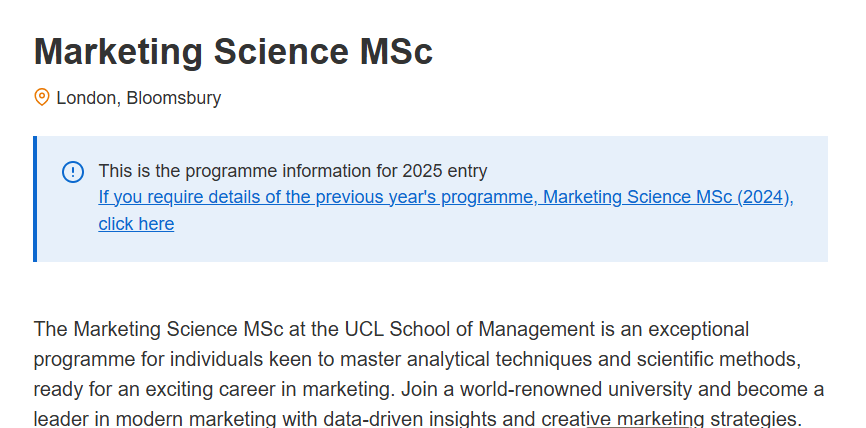The width and height of the screenshot is (866, 428).
Task: Click 'UCL School of Management' in the paragraph
Action: pos(470,329)
